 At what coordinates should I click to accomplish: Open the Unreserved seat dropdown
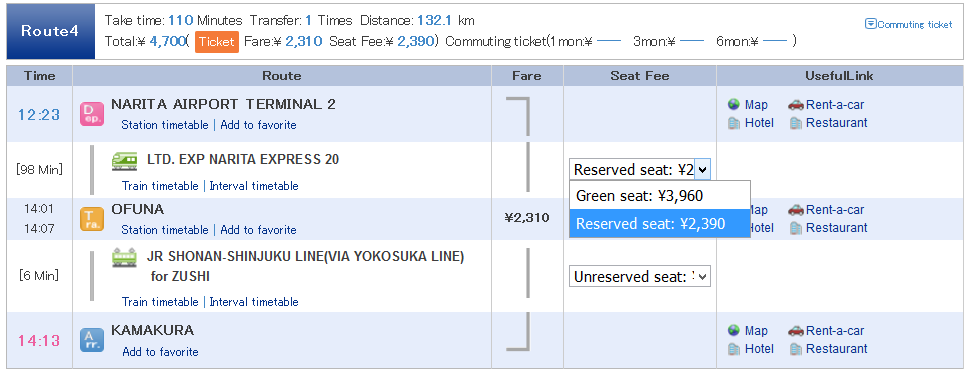click(640, 277)
